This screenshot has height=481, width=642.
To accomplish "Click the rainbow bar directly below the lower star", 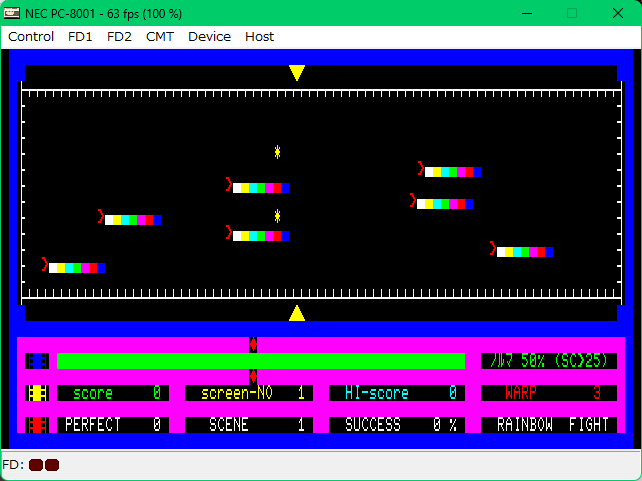I will (x=261, y=236).
